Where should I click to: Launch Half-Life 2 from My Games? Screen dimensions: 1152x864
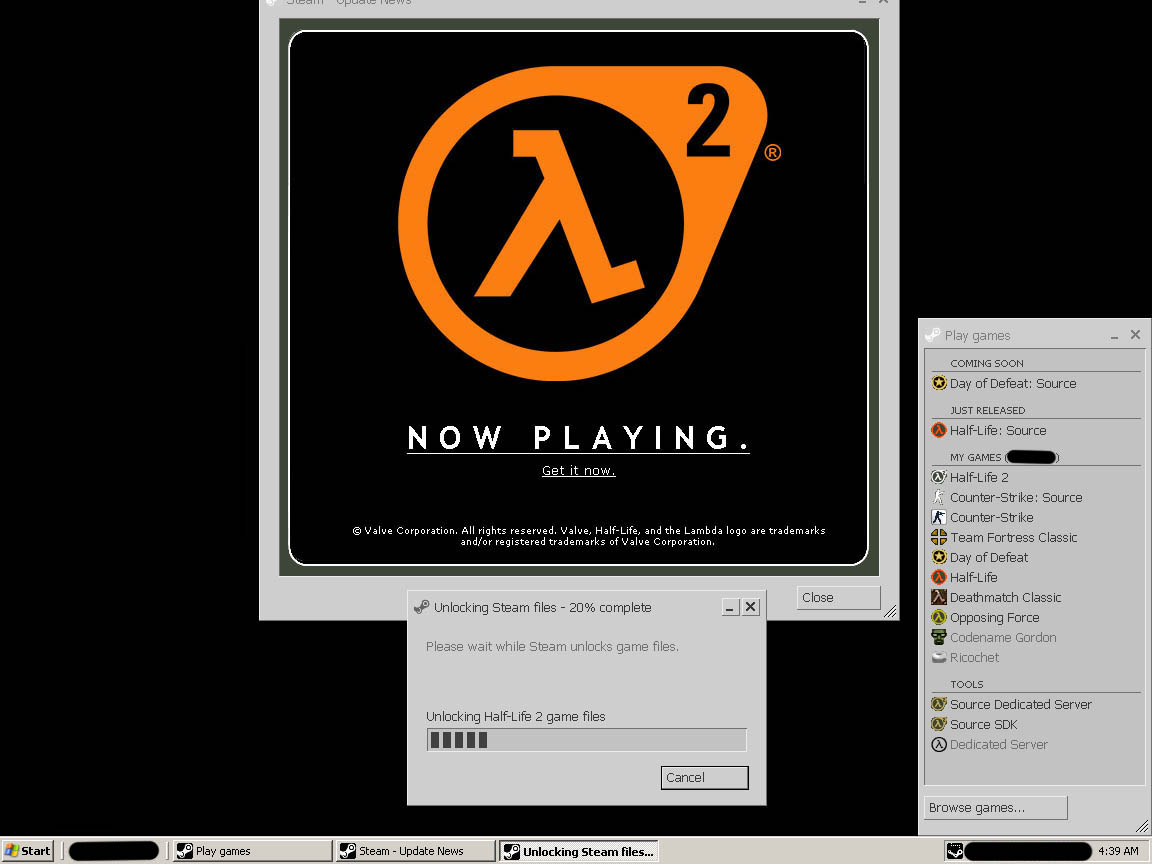979,477
